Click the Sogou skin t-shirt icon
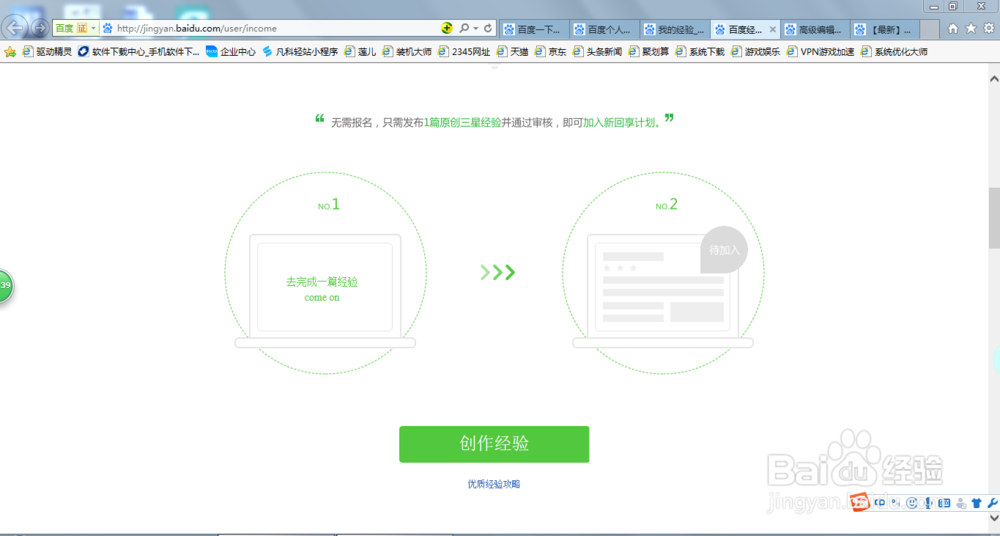Image resolution: width=1000 pixels, height=536 pixels. point(976,503)
